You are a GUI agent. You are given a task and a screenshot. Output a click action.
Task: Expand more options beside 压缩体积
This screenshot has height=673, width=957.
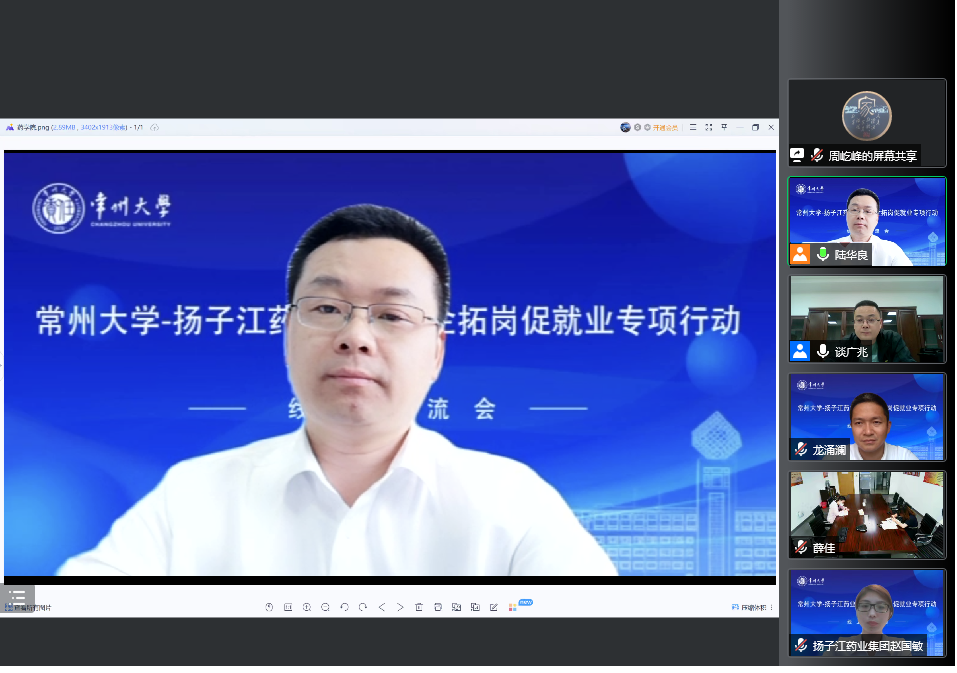click(x=771, y=607)
